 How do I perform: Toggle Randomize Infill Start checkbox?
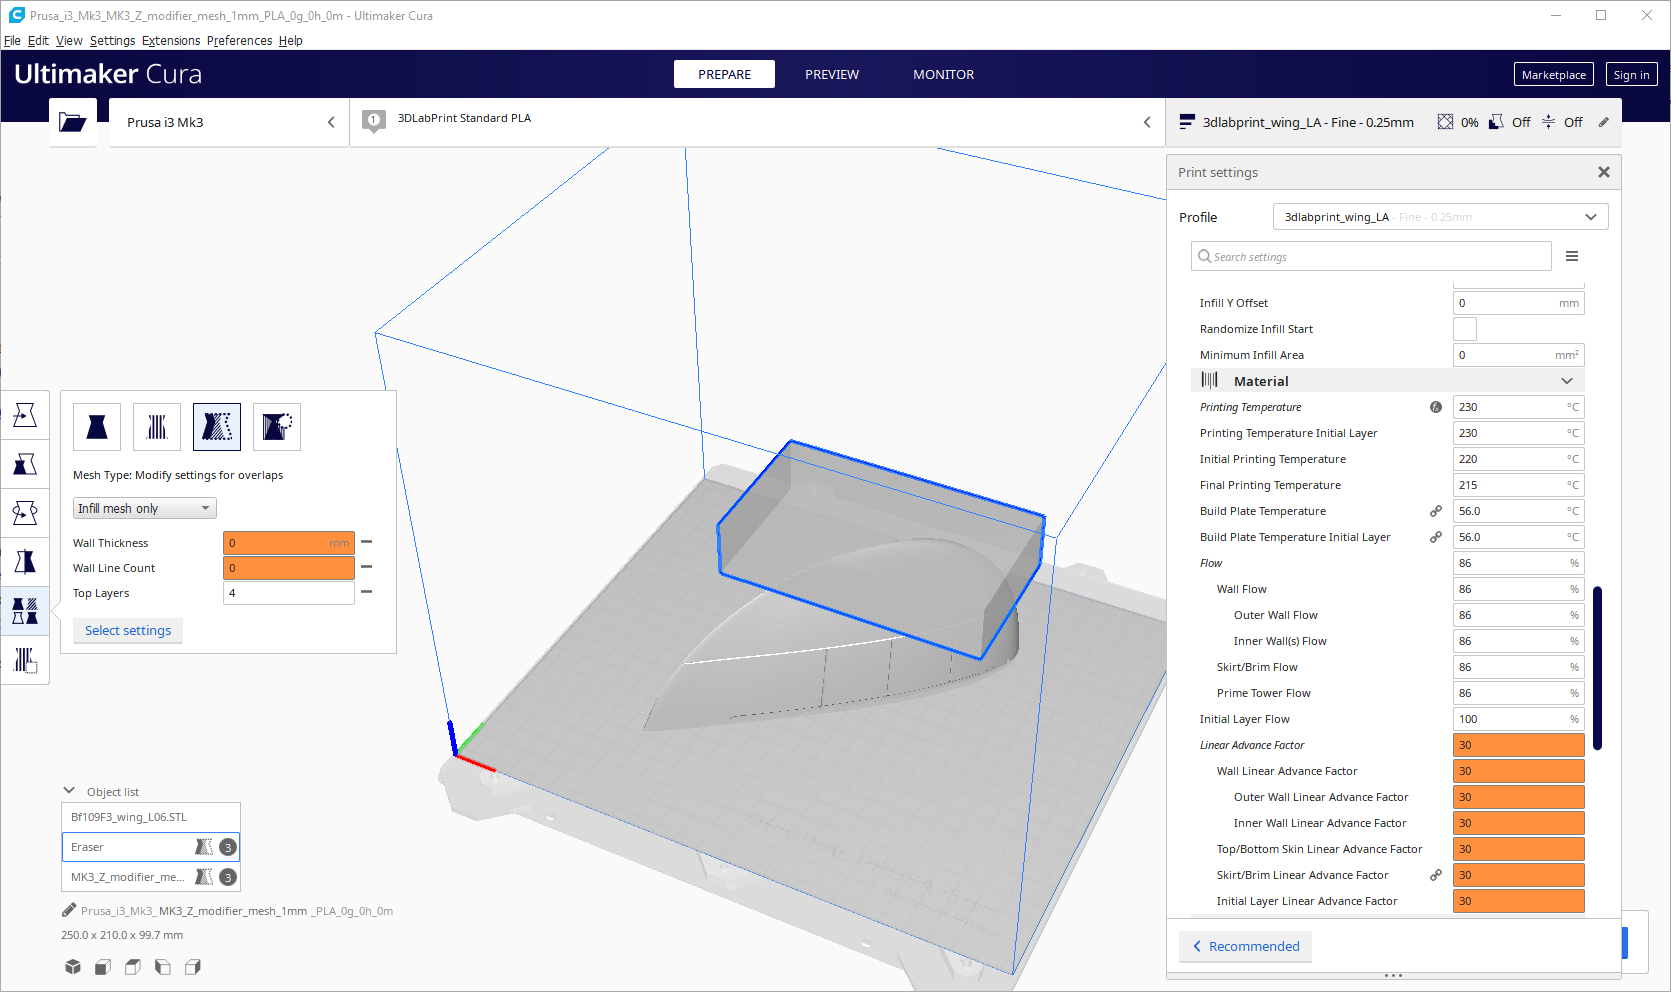[x=1464, y=329]
